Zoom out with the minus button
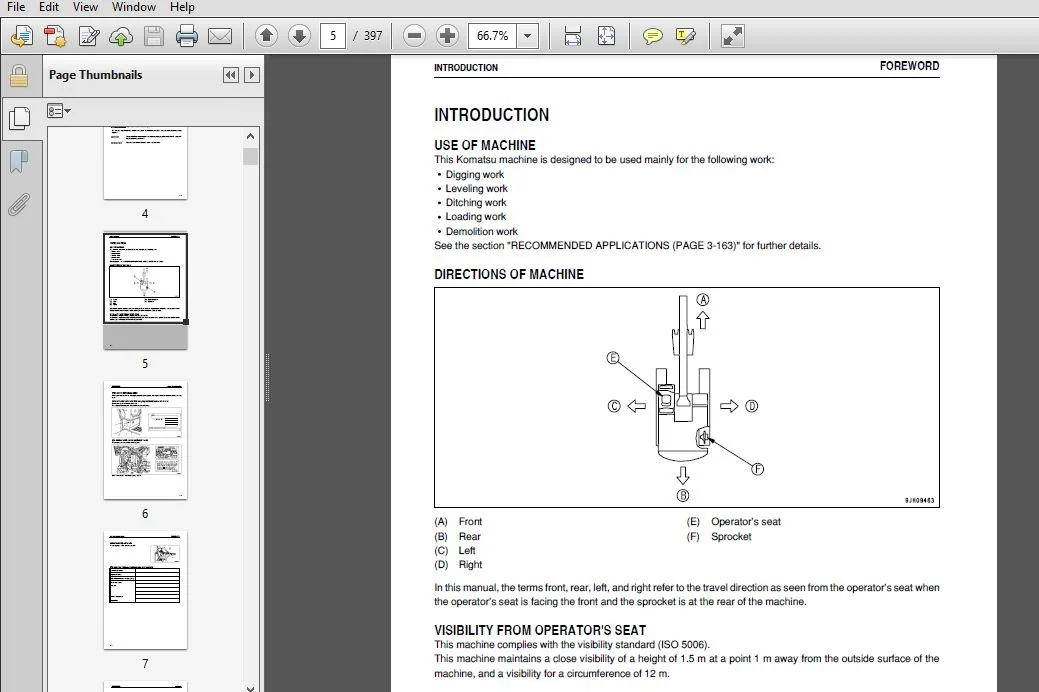 [414, 35]
